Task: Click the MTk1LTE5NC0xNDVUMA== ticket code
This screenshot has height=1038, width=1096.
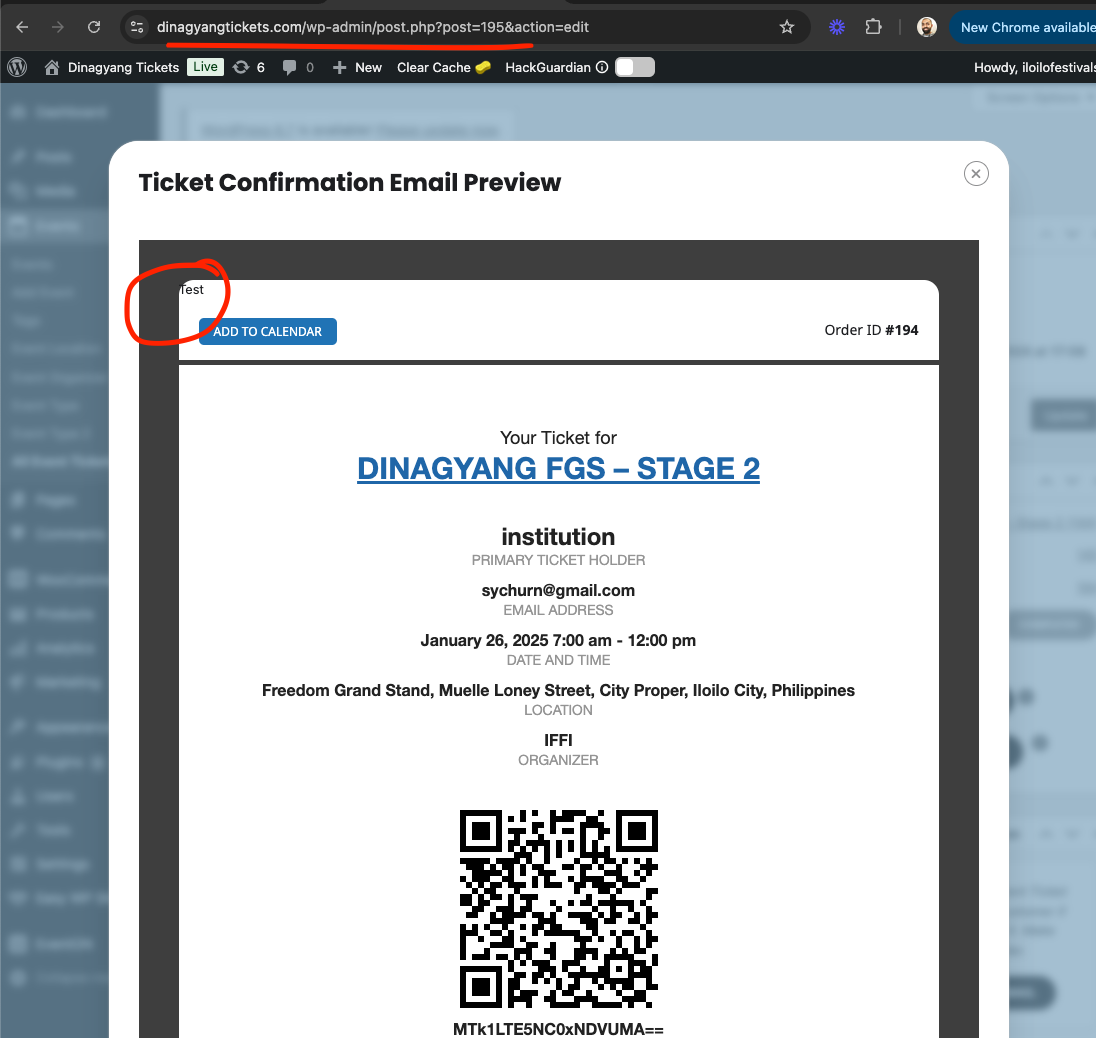Action: pyautogui.click(x=558, y=1029)
